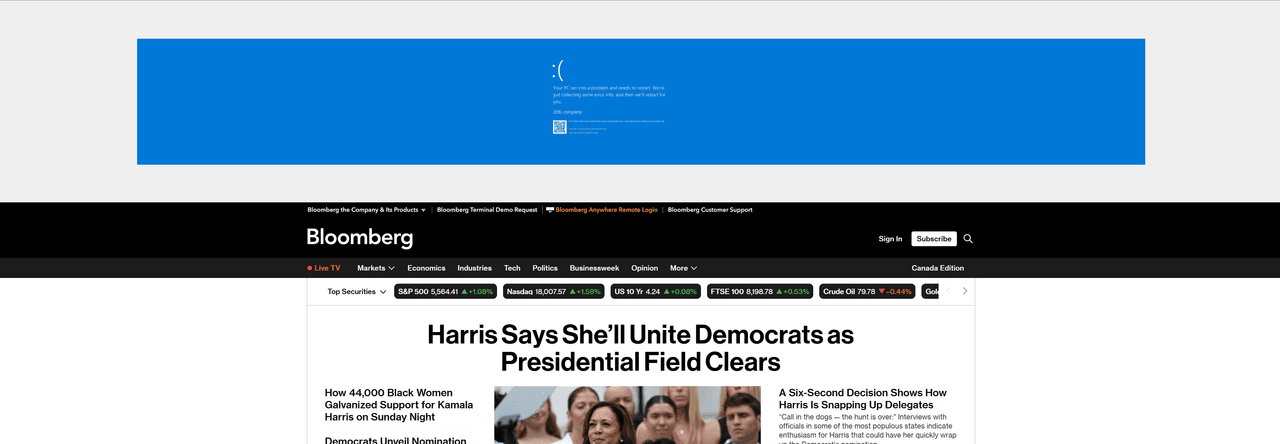Expand Bloomberg the Company & Its Products
This screenshot has height=444, width=1280.
point(367,210)
